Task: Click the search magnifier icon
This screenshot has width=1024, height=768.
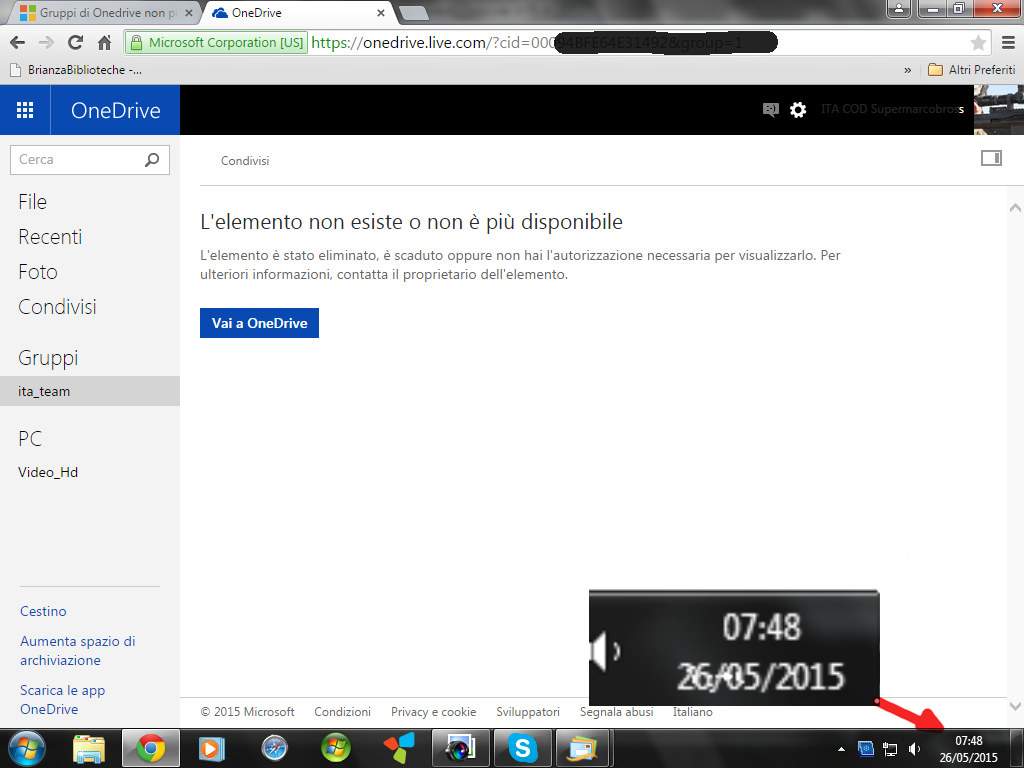Action: (152, 159)
